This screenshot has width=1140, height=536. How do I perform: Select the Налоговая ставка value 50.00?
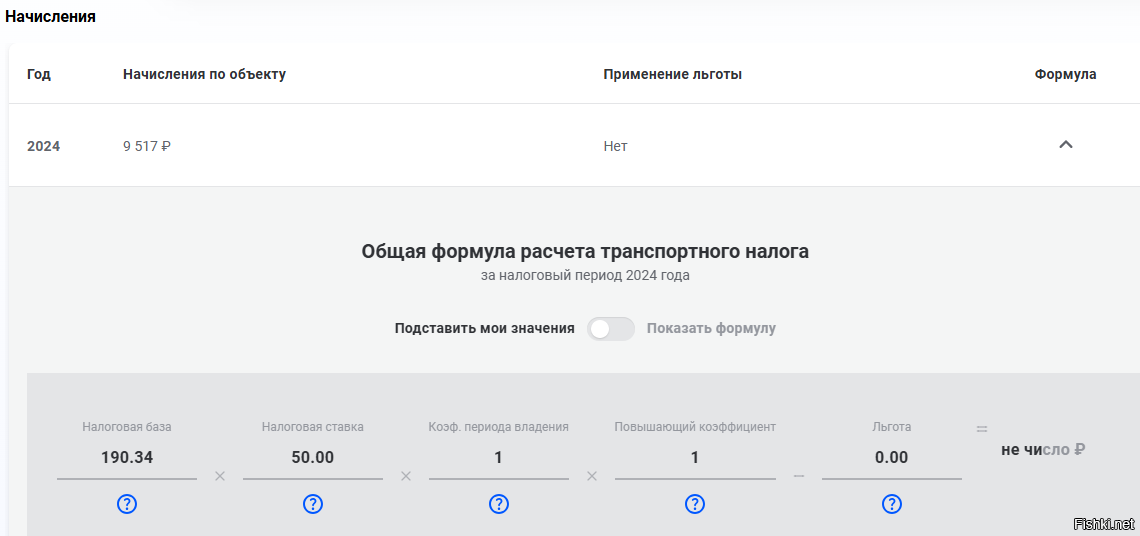313,458
